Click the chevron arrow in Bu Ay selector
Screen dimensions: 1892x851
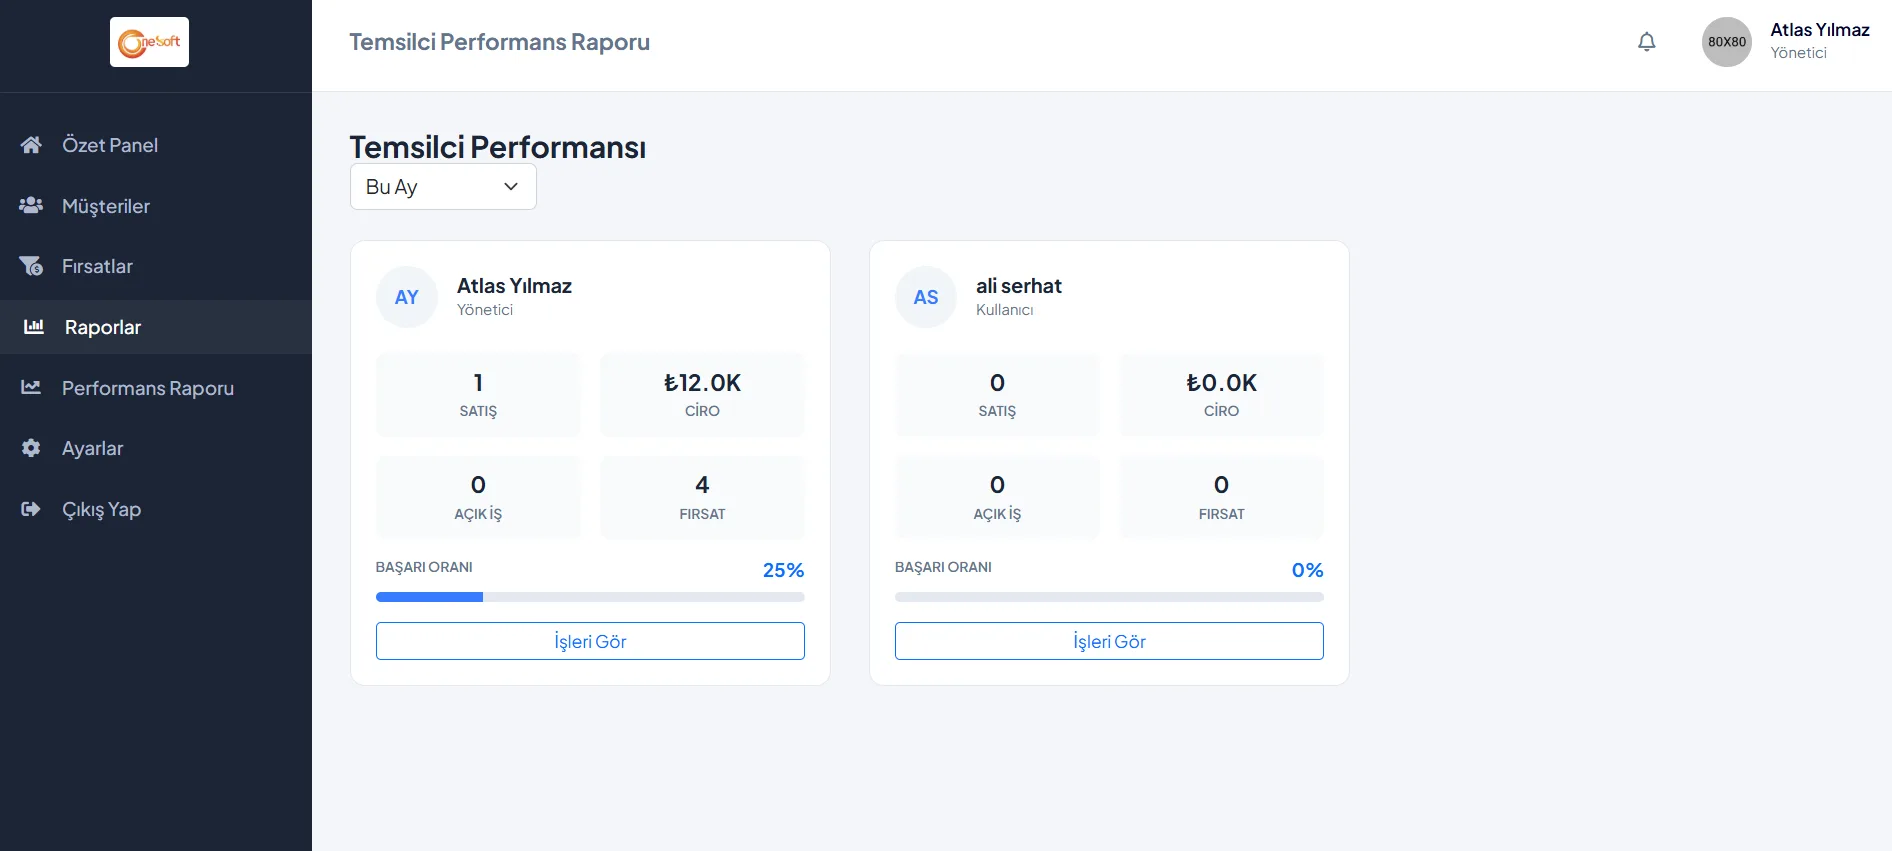(511, 187)
